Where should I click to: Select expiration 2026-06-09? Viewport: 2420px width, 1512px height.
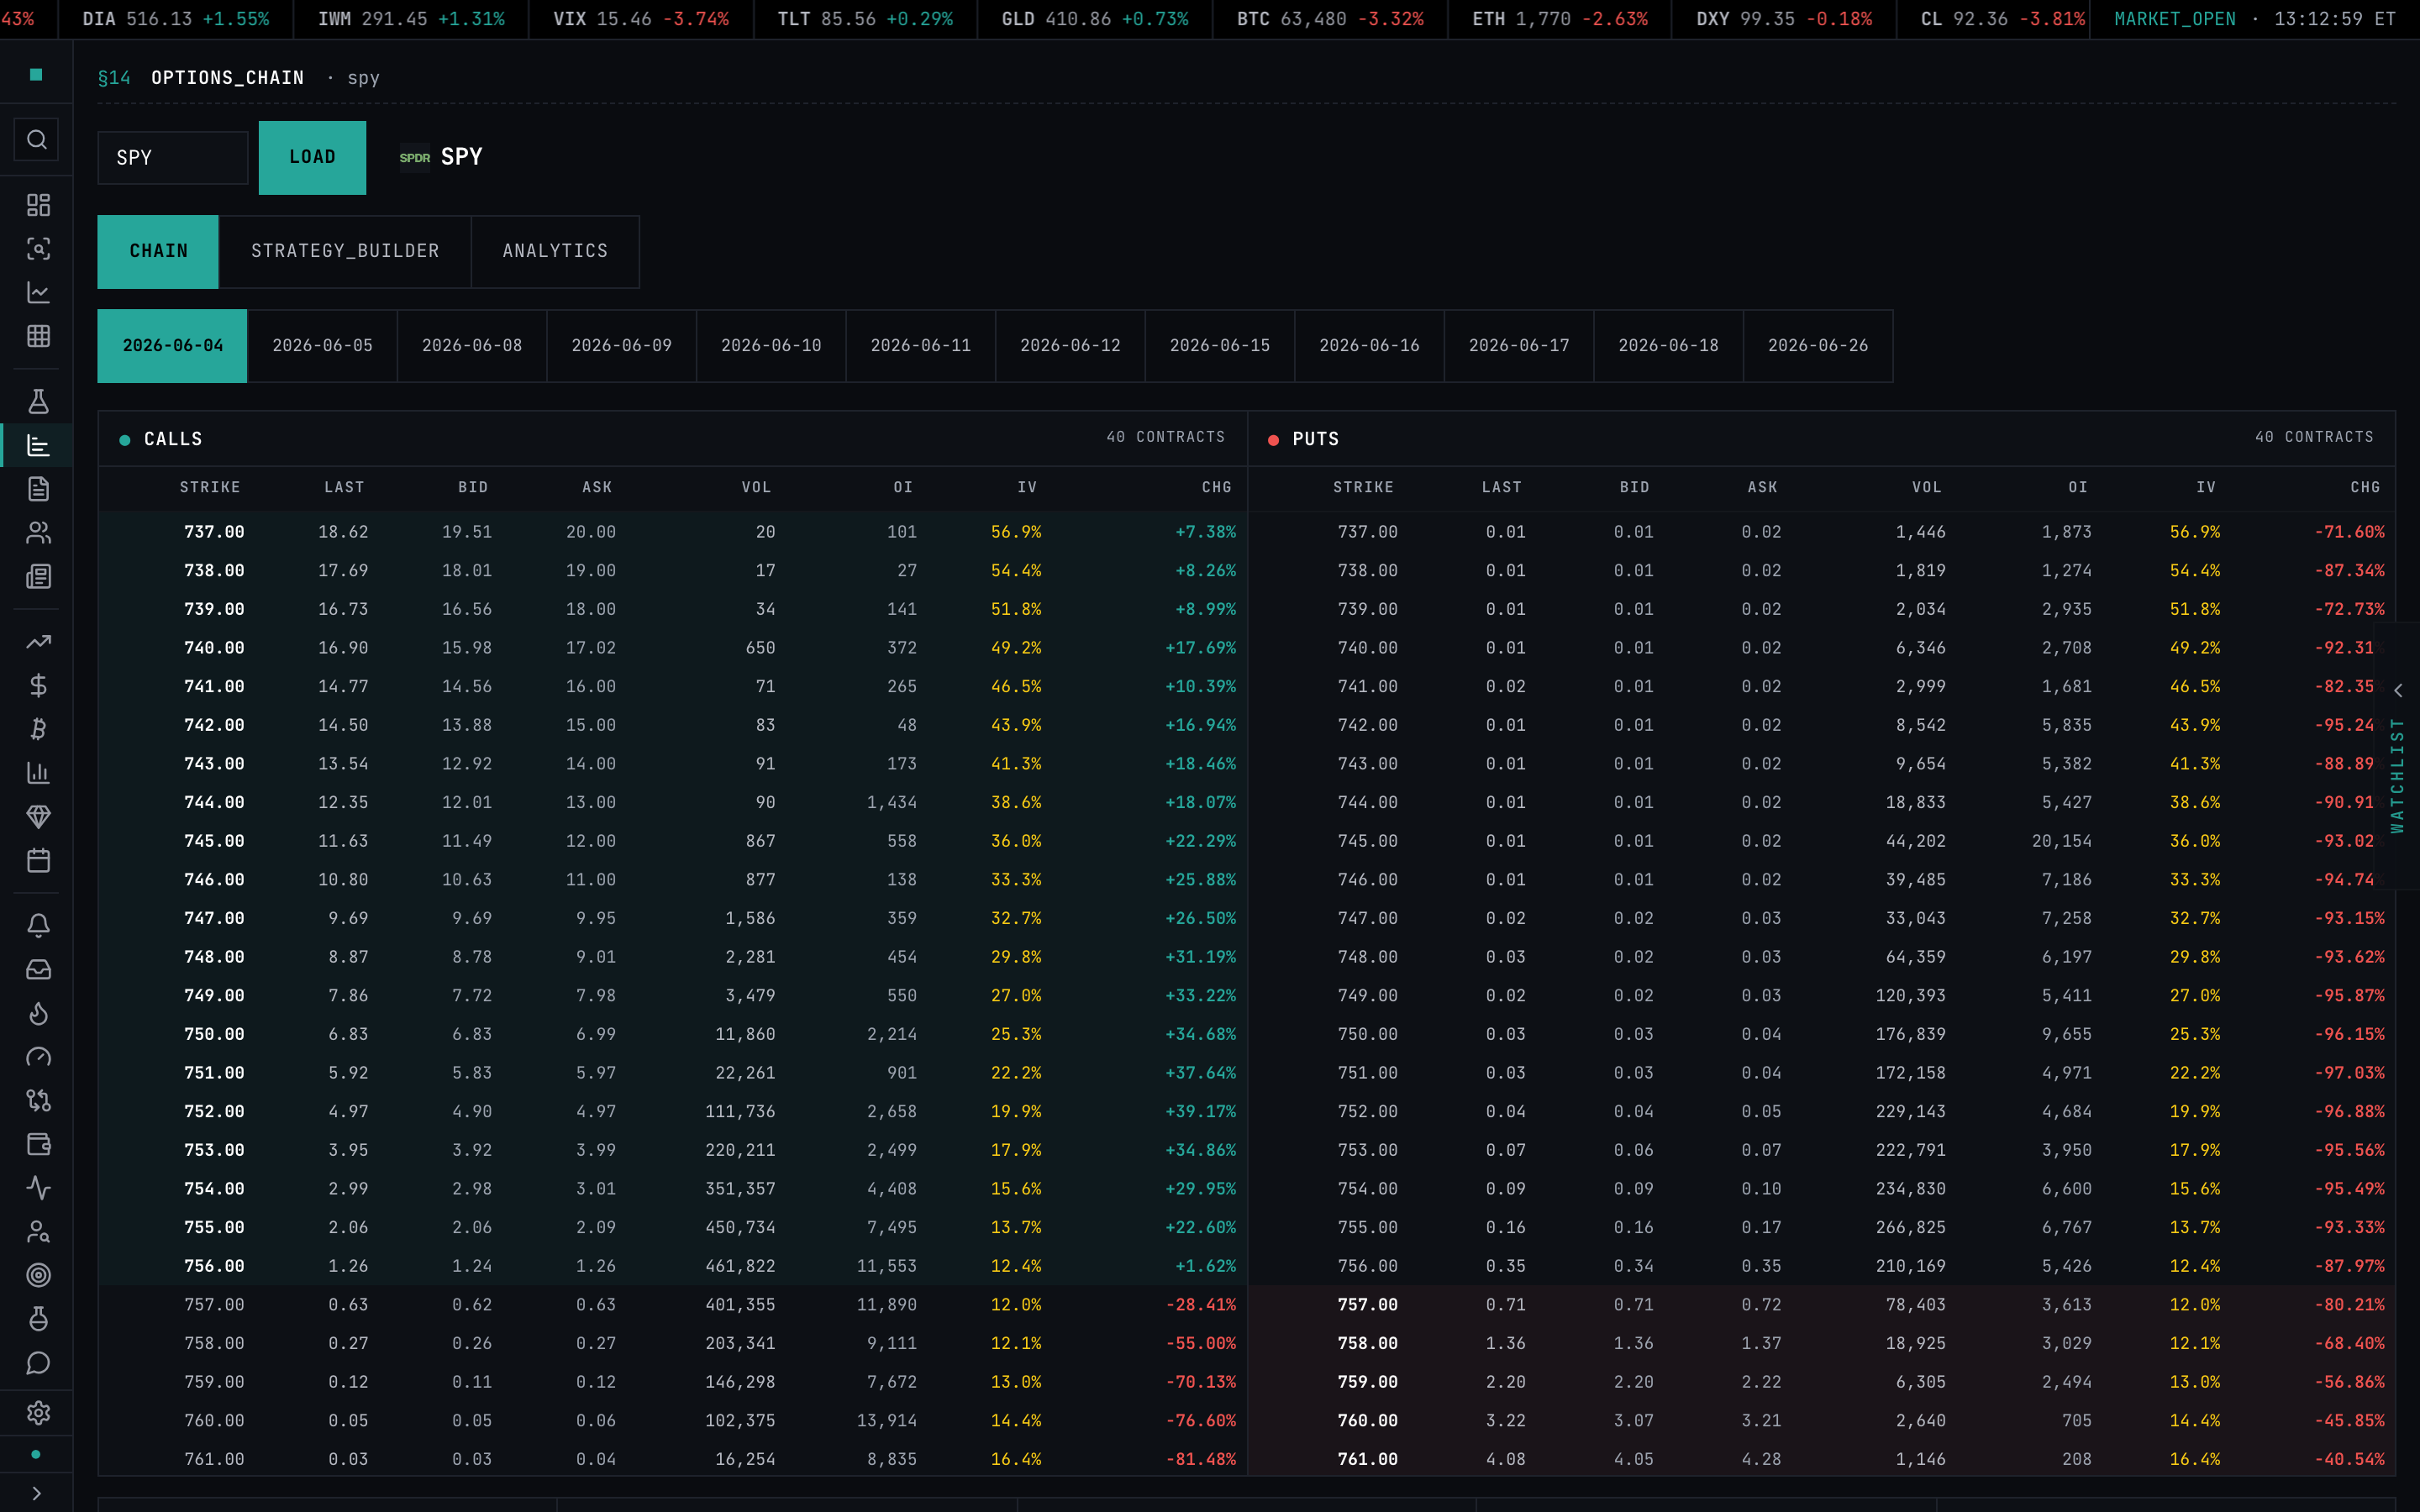click(x=621, y=346)
